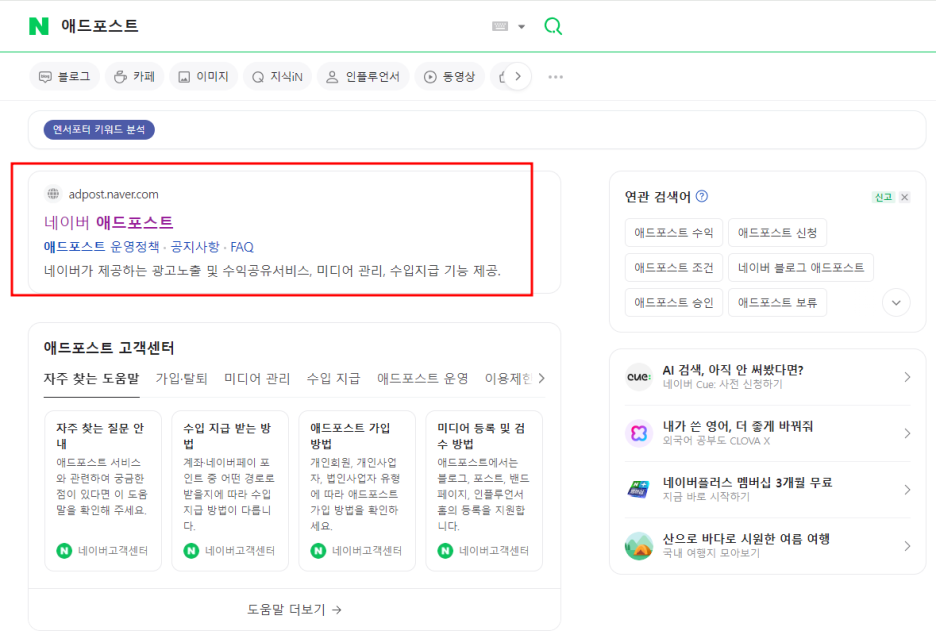
Task: Select the 애드포스트 운영 tab
Action: tap(423, 378)
